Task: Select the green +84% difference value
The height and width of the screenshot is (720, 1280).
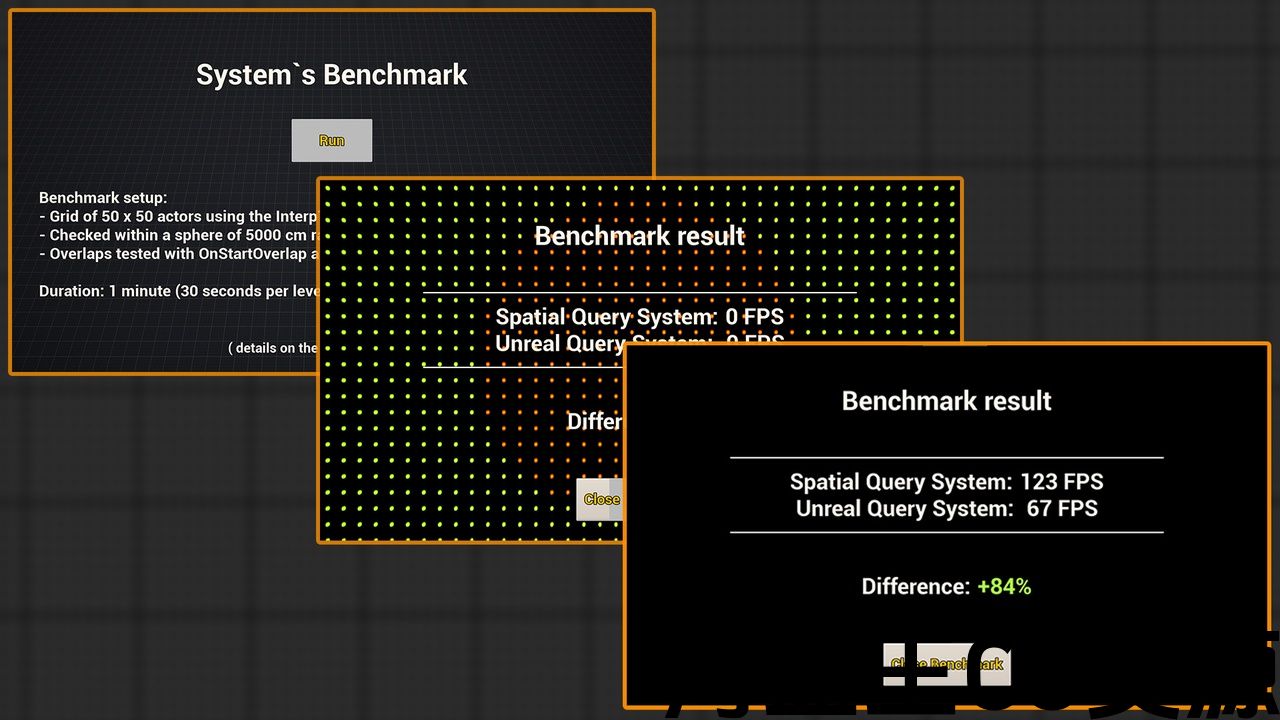Action: 1004,587
